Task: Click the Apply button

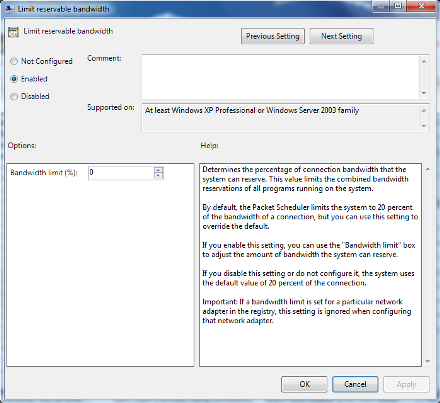Action: click(406, 384)
